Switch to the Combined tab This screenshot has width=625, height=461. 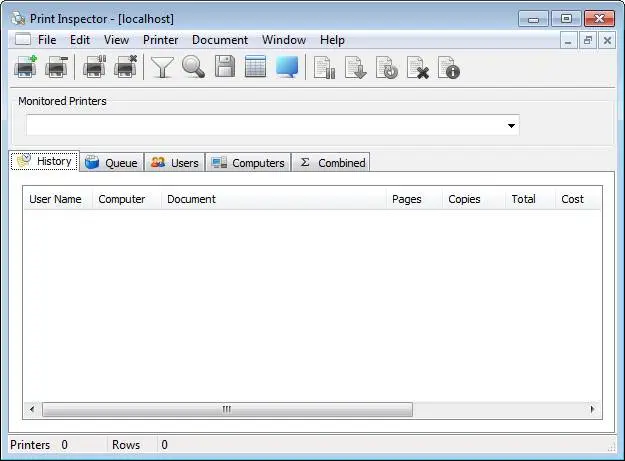click(331, 163)
